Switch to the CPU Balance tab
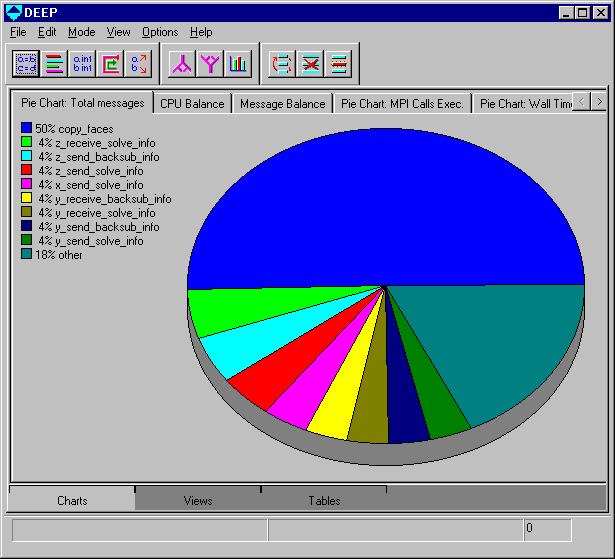Screen dimensions: 615x559 (x=192, y=104)
